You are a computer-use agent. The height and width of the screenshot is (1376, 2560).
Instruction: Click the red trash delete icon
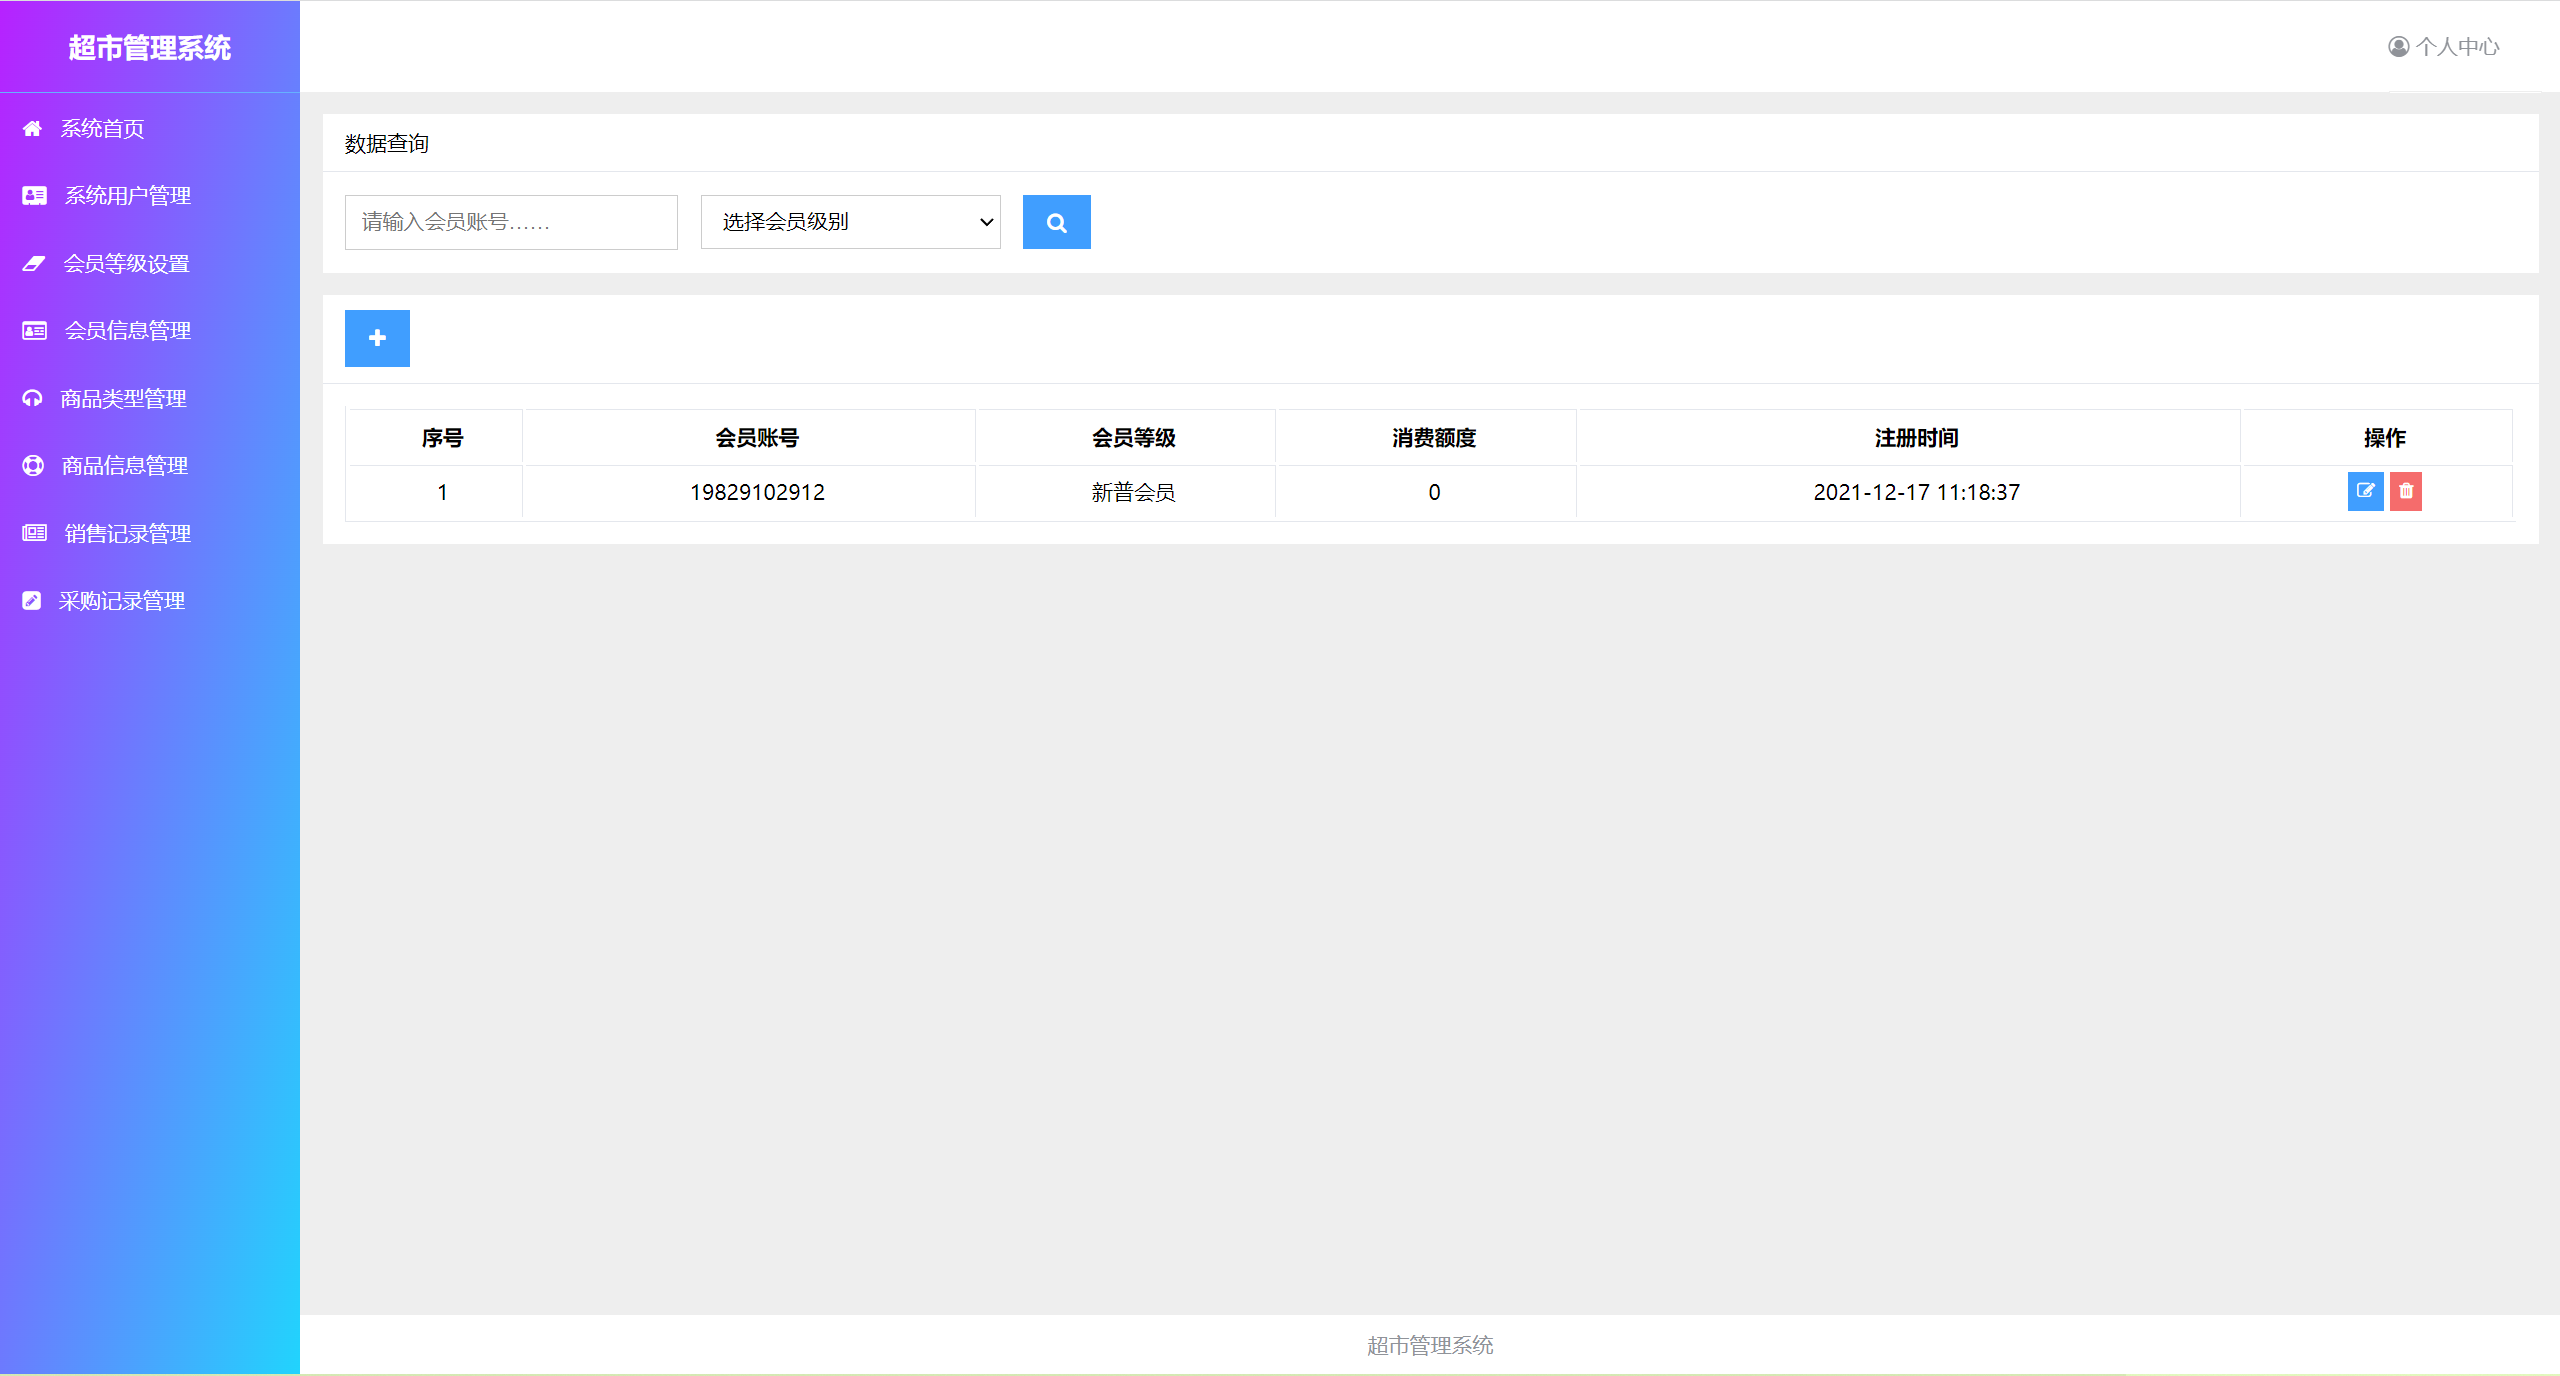click(2406, 491)
